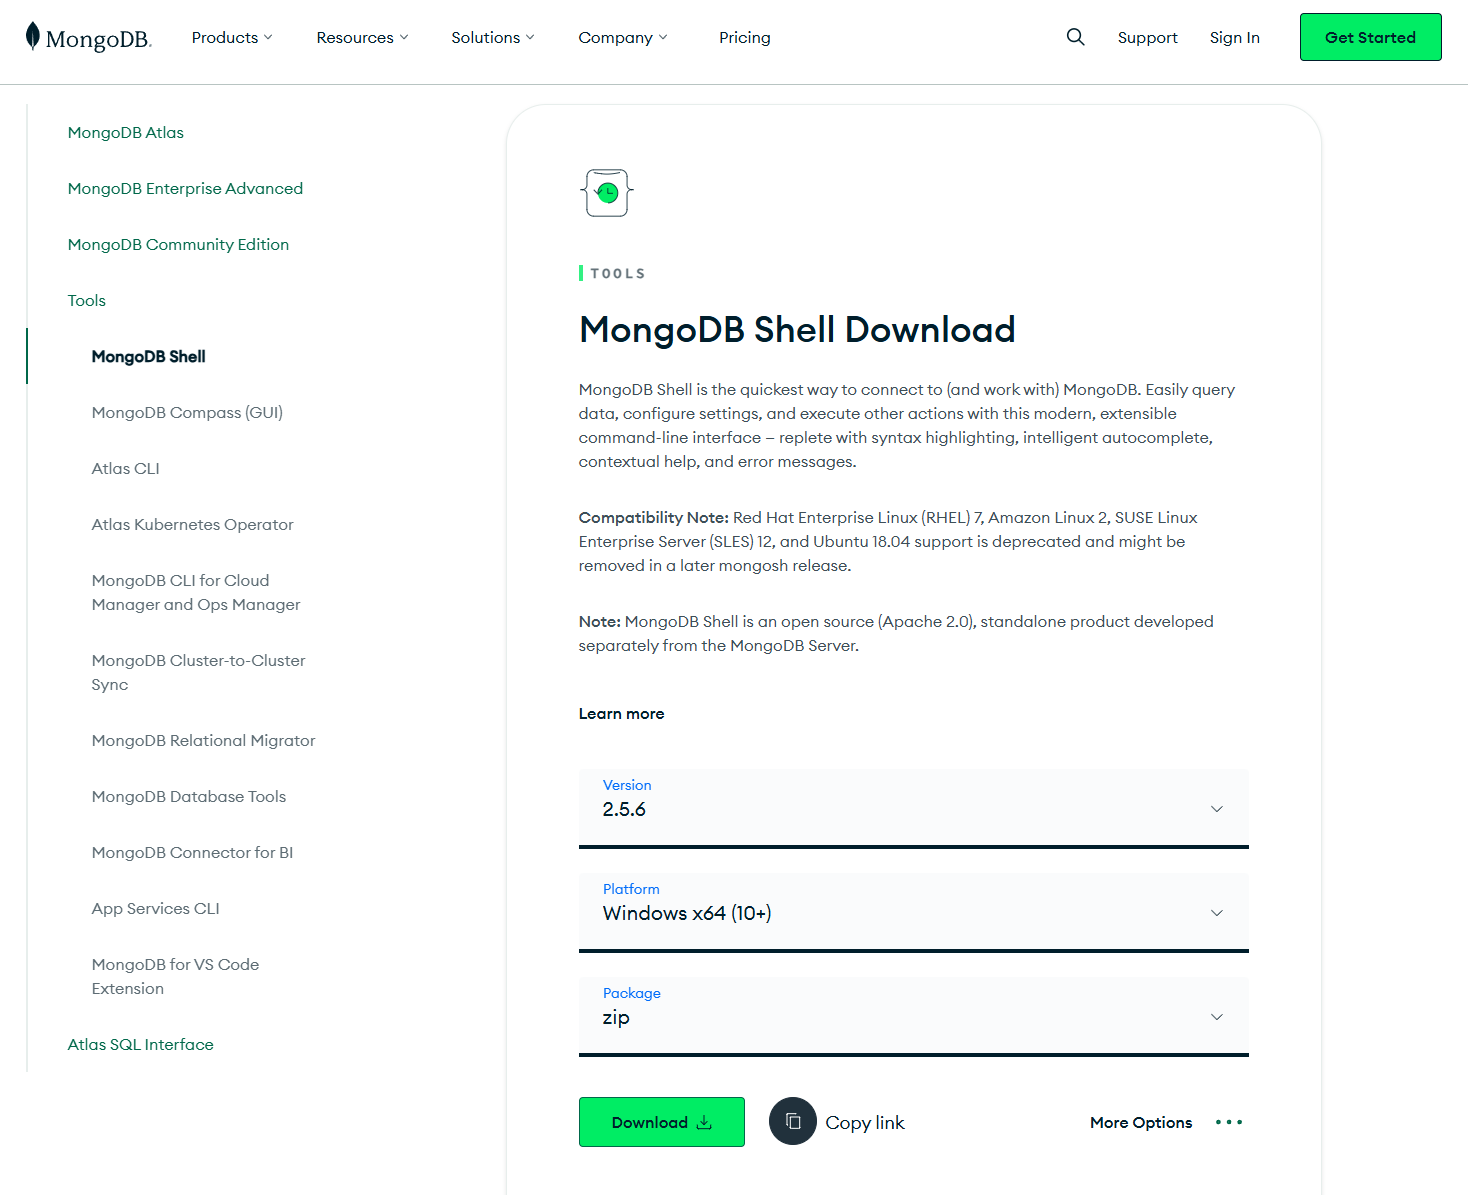Click the copy link clipboard icon
This screenshot has width=1468, height=1195.
click(x=793, y=1122)
